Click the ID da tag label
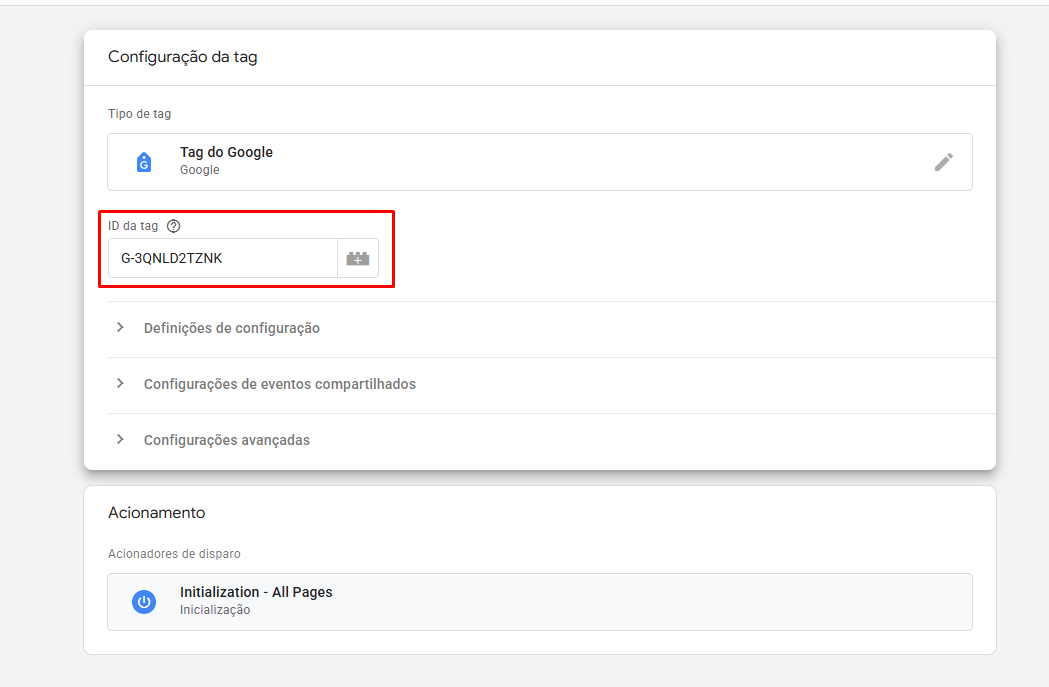Screen dimensions: 1049x687 [x=133, y=226]
